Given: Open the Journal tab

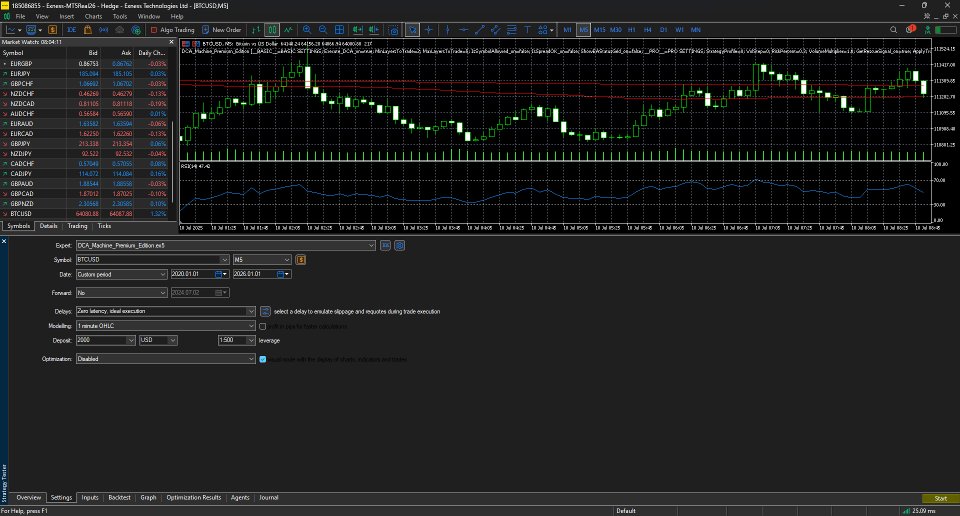Looking at the screenshot, I should (268, 498).
